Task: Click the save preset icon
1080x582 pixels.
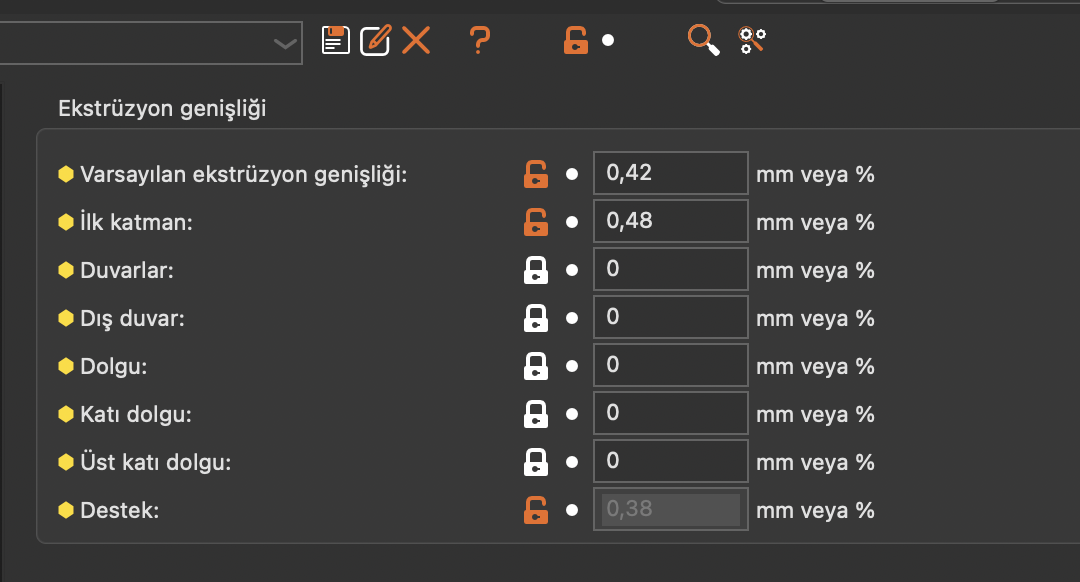Action: click(335, 40)
